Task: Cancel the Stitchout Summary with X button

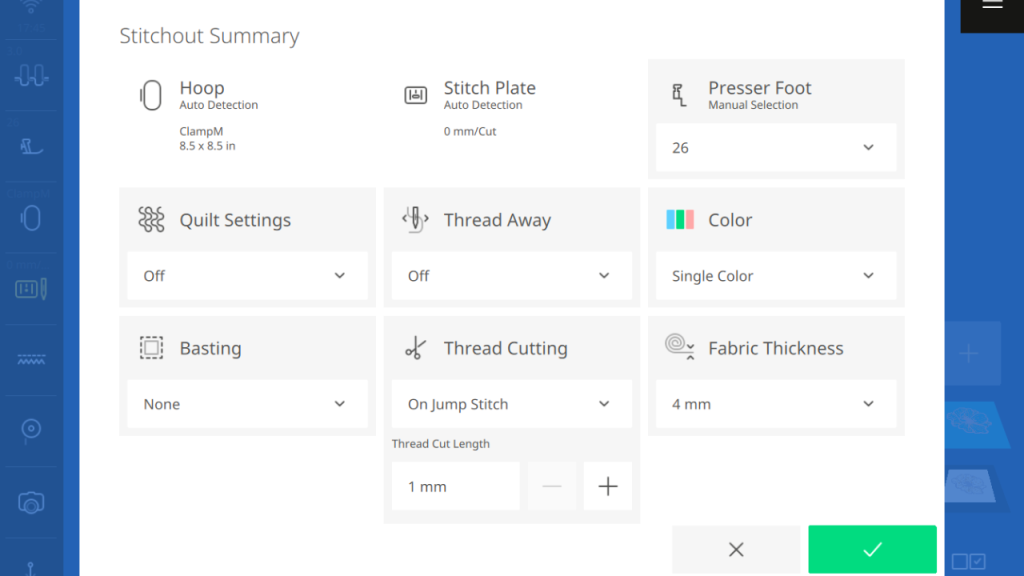Action: pos(736,549)
